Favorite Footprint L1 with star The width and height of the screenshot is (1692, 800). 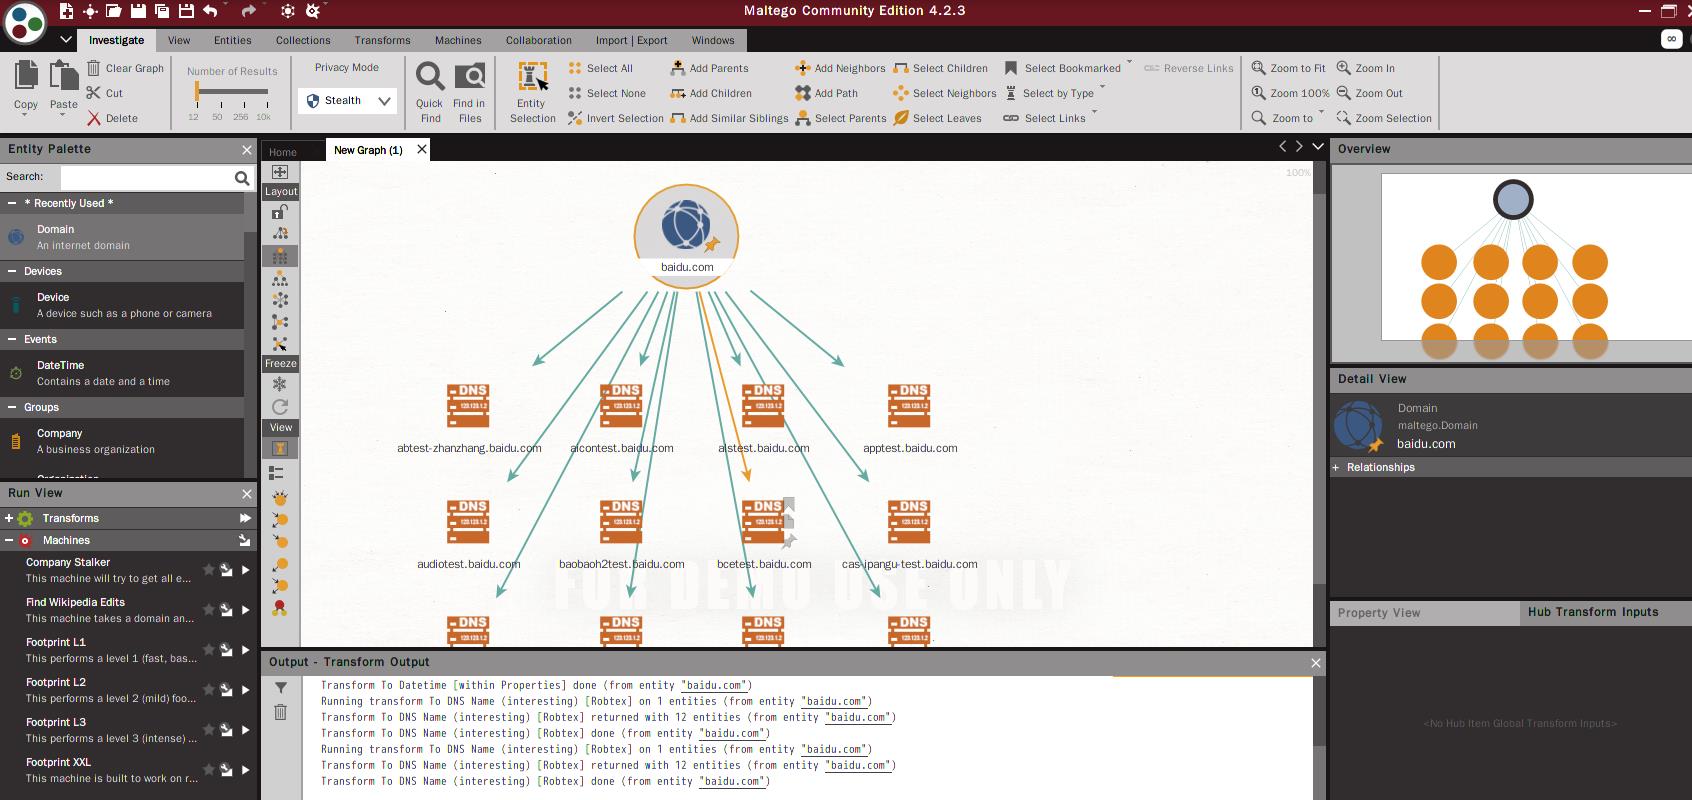pos(209,650)
